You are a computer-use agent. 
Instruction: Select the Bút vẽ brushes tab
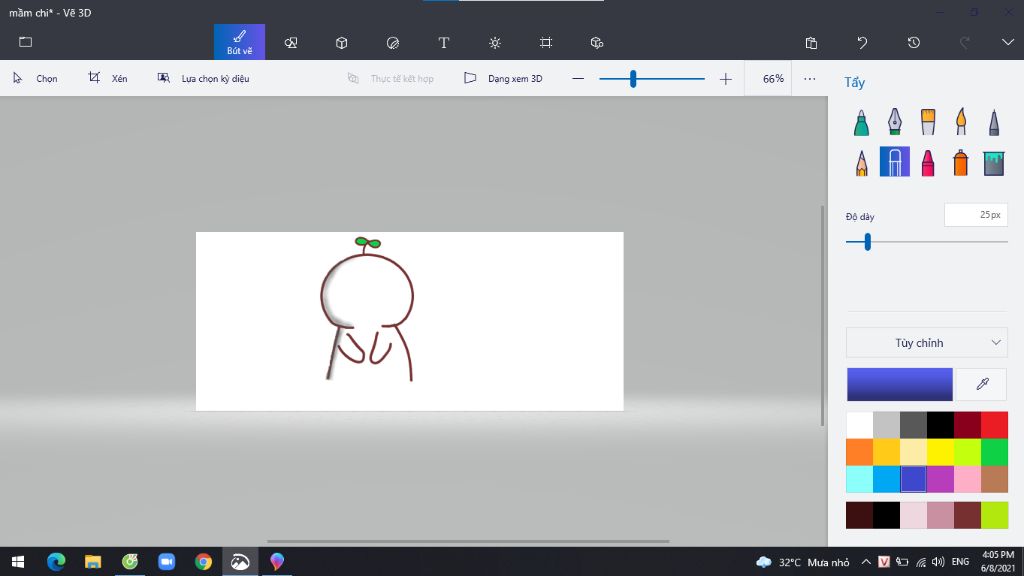(x=240, y=42)
